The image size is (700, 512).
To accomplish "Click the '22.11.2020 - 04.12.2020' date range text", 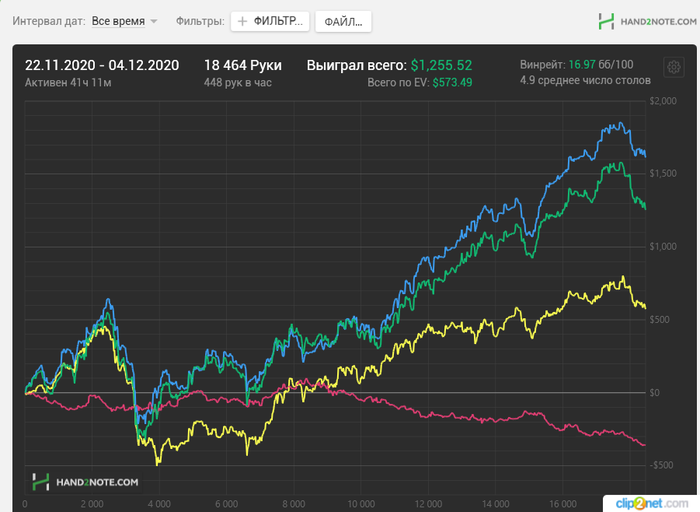I will coord(102,65).
